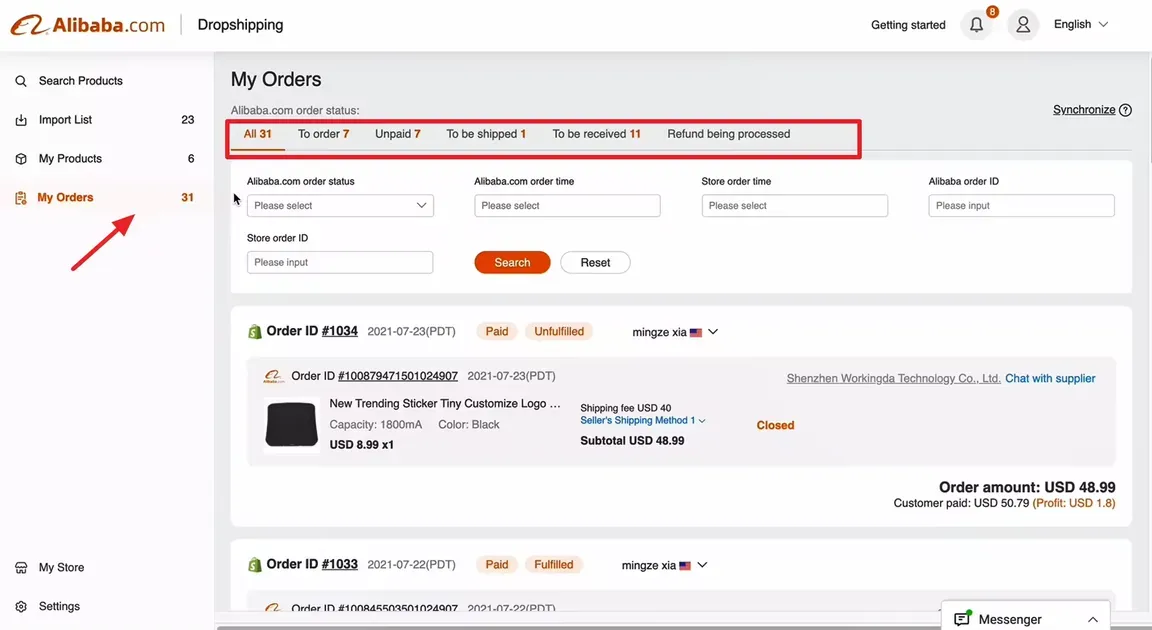Click the Search Products magnifier icon
This screenshot has width=1152, height=630.
(21, 81)
